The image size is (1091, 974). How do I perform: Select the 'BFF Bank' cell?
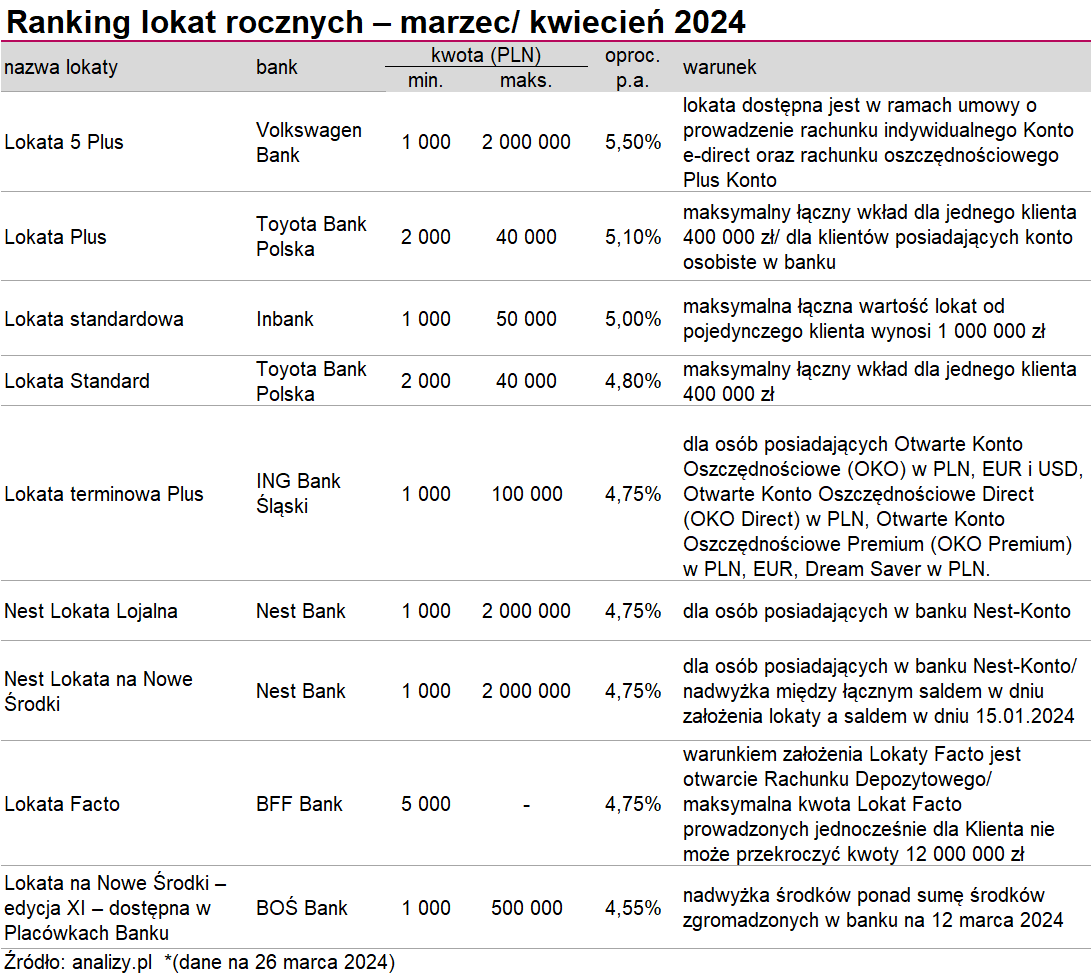coord(299,804)
